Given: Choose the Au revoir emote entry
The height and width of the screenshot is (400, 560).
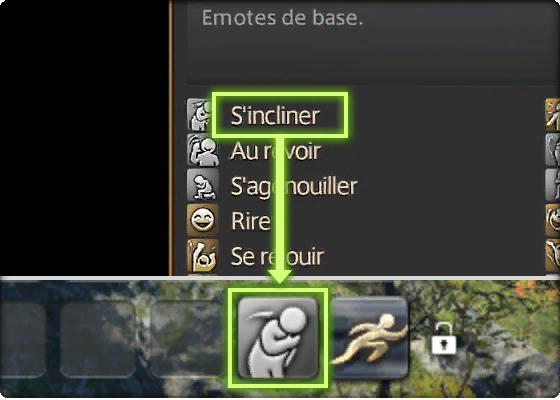Looking at the screenshot, I should point(275,151).
